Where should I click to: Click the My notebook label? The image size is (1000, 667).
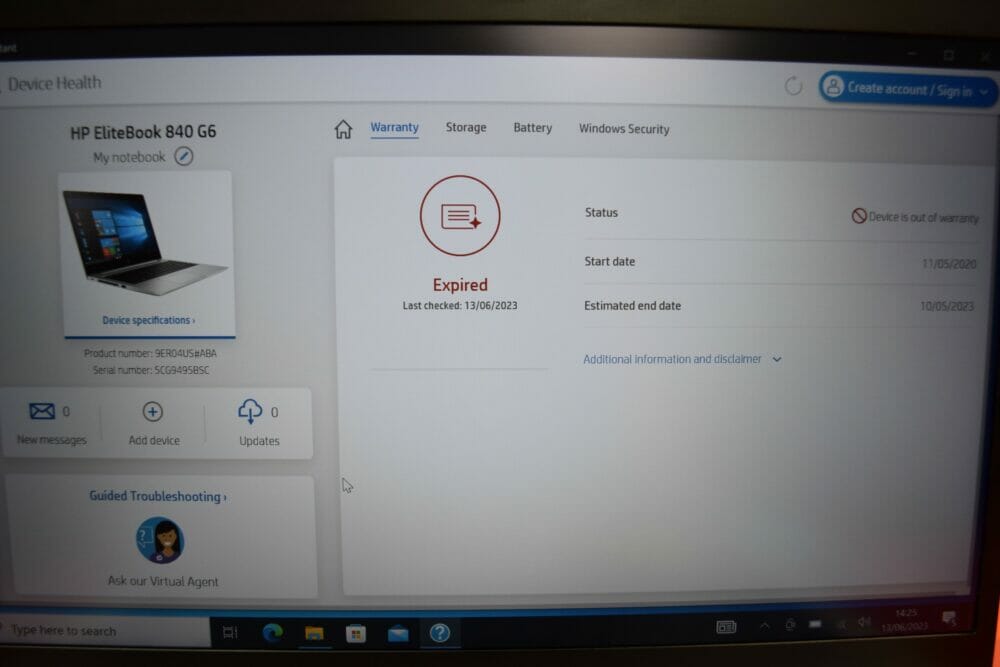pos(129,157)
